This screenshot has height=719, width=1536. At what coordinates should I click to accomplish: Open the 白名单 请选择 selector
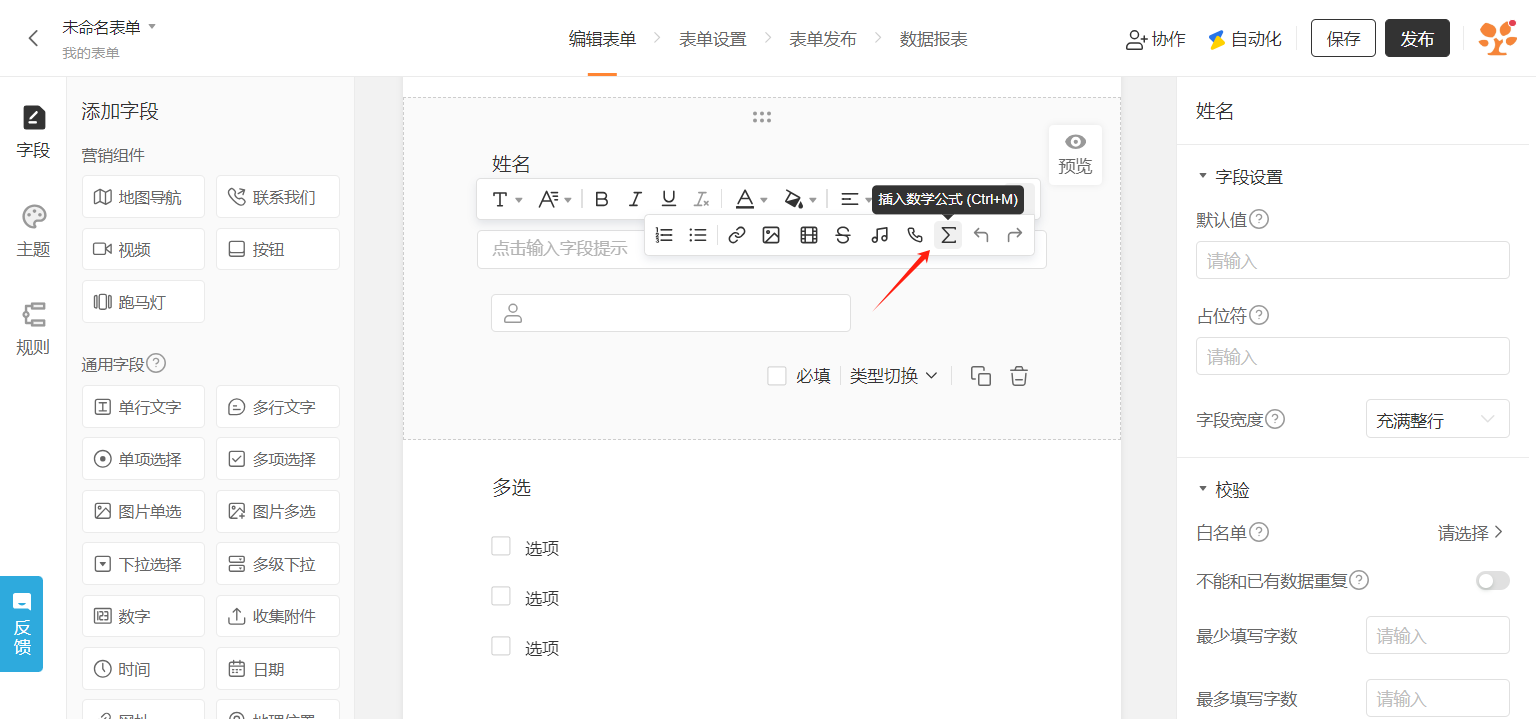1471,533
